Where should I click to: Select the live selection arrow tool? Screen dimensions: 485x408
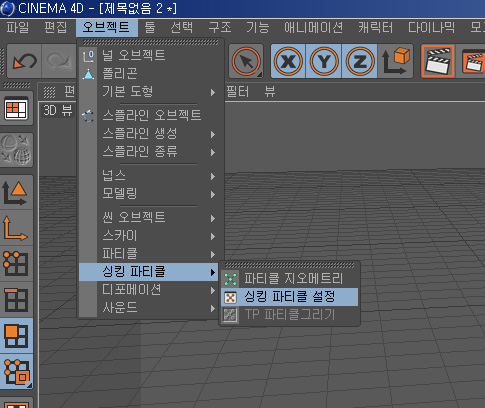click(246, 61)
